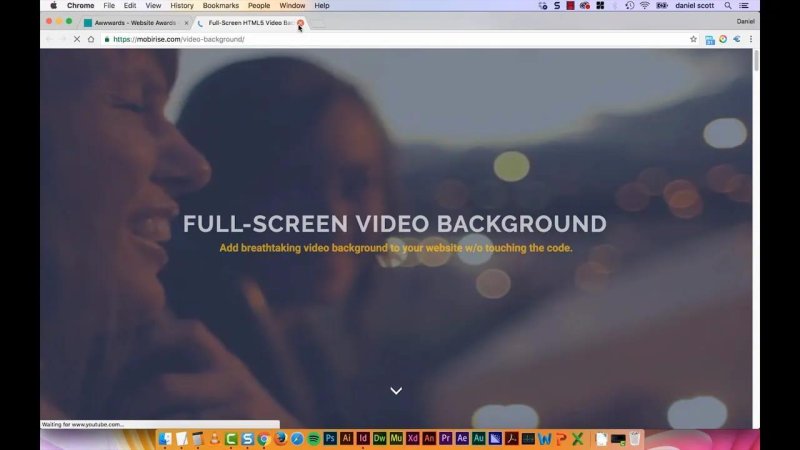Click the Wi-Fi status icon
800x450 pixels.
(x=645, y=6)
